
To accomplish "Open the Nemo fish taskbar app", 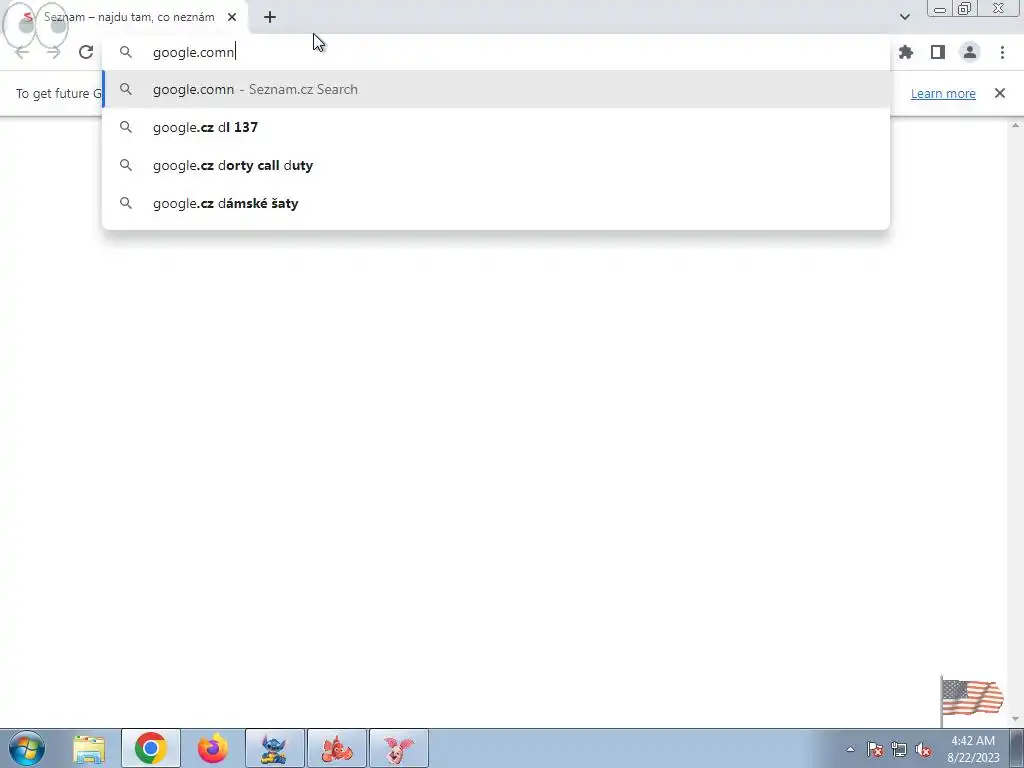I will [337, 748].
